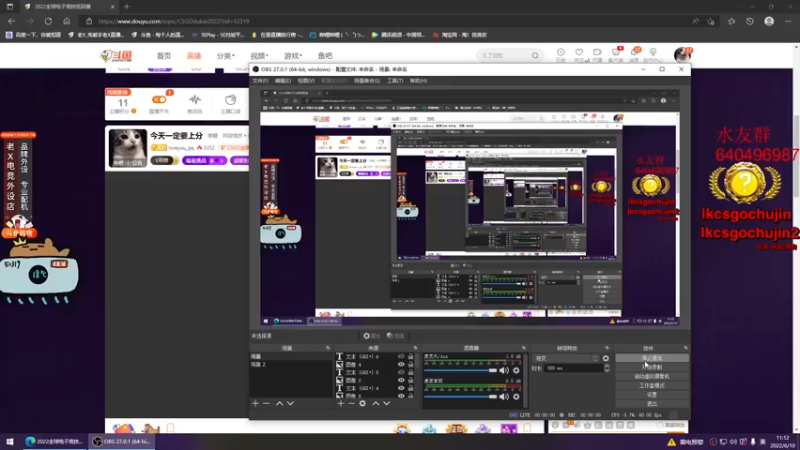
Task: Click the 工作室模式 studio mode button
Action: (x=652, y=386)
